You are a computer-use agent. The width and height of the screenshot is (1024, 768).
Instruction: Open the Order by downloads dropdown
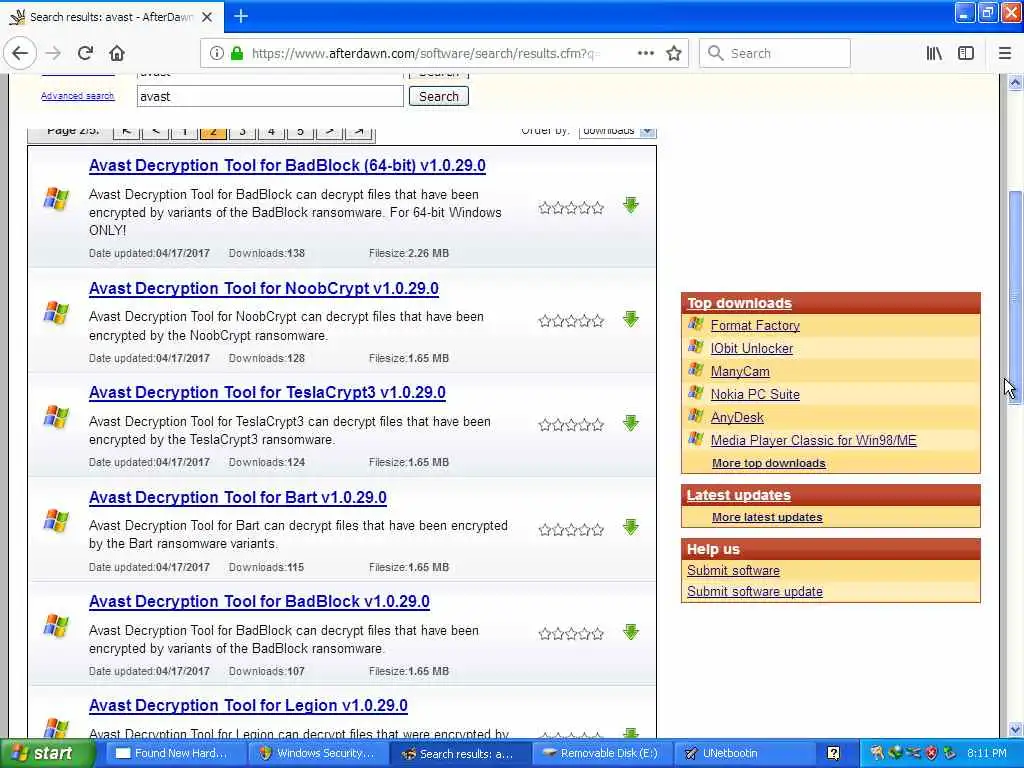617,131
